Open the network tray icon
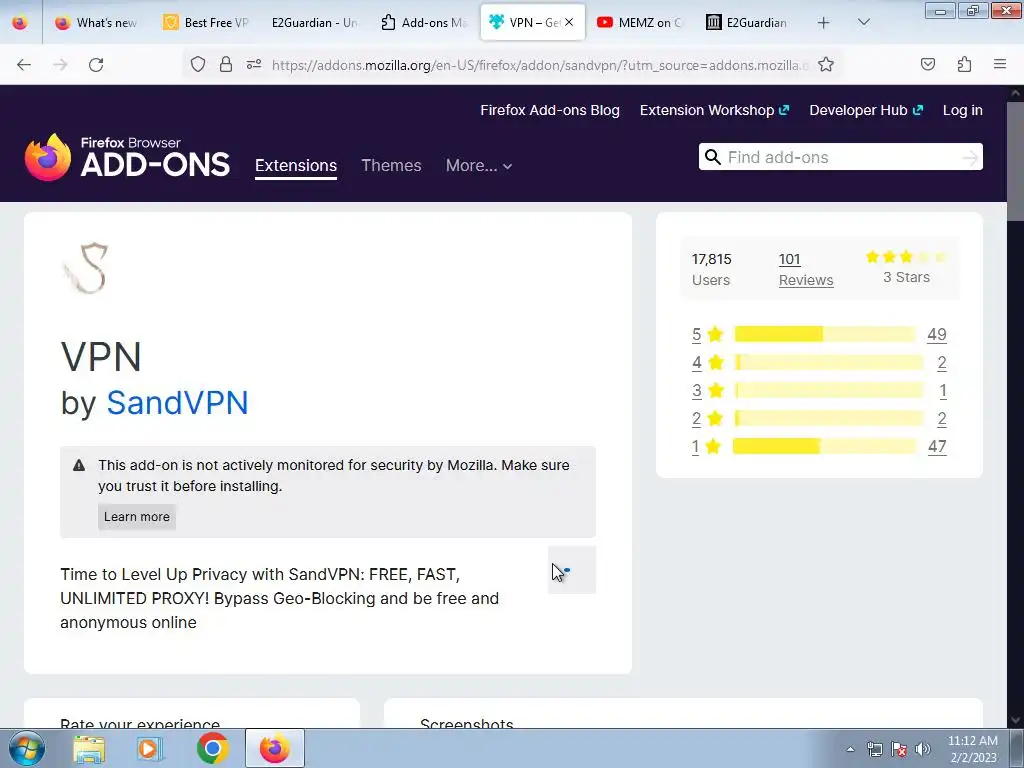The height and width of the screenshot is (768, 1024). tap(874, 749)
